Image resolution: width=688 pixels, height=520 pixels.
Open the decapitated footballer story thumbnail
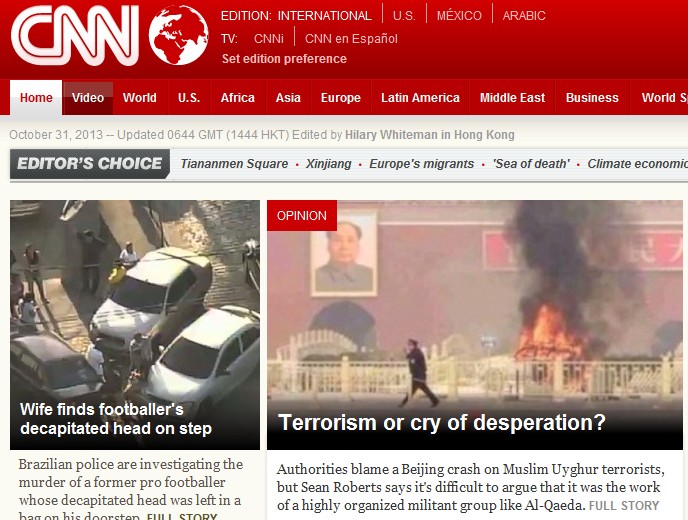coord(135,325)
